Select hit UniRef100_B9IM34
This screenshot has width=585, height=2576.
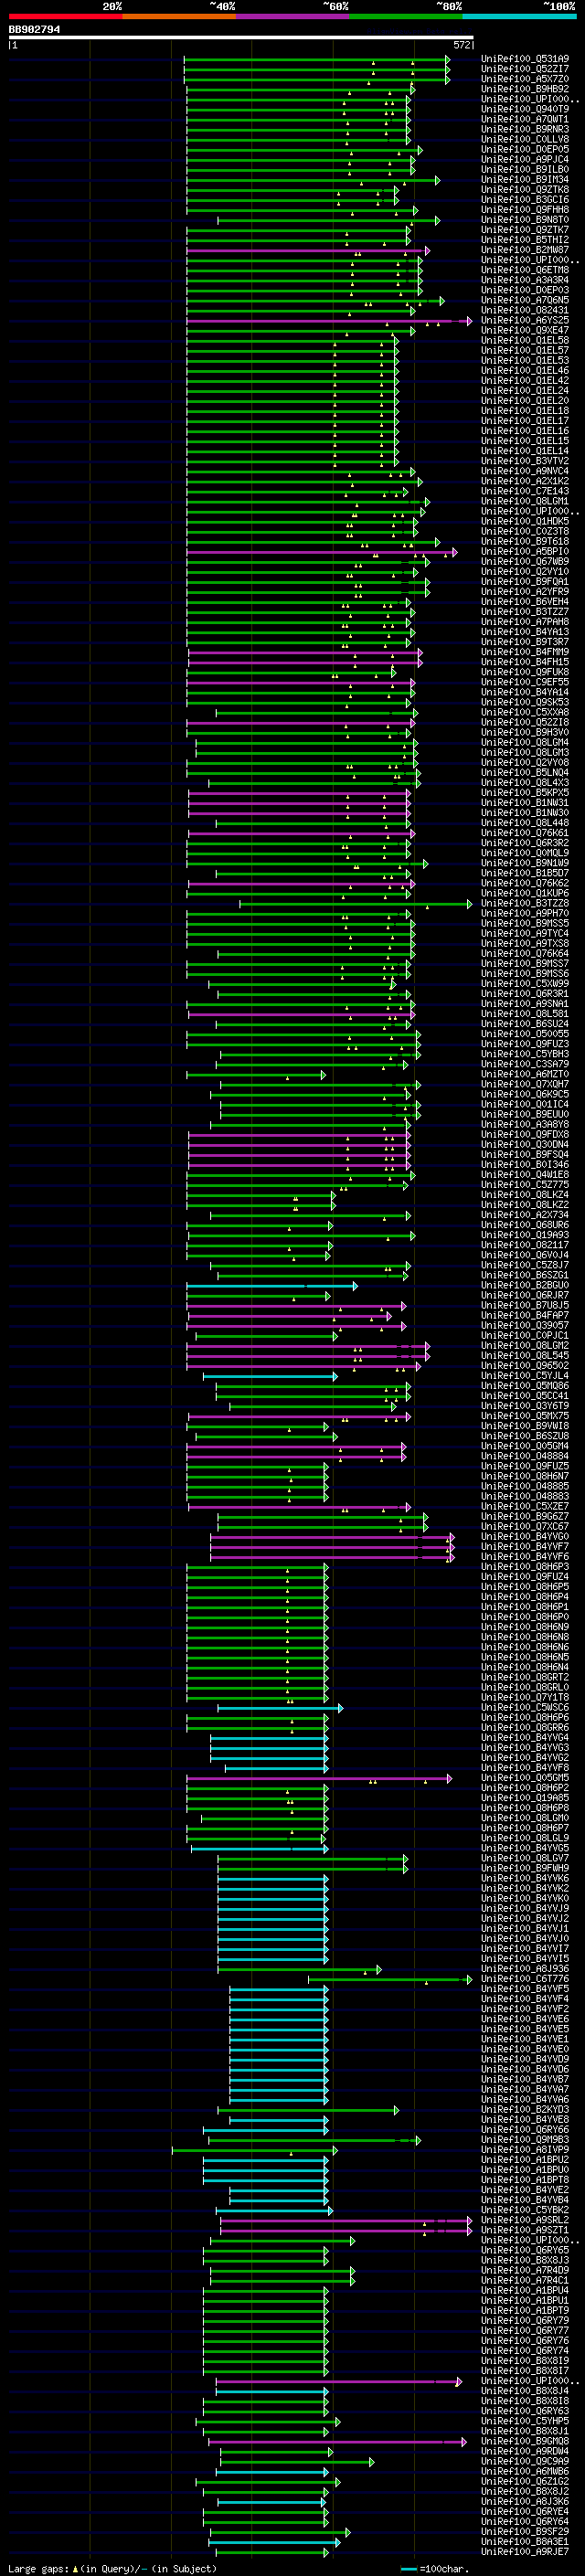tap(525, 180)
